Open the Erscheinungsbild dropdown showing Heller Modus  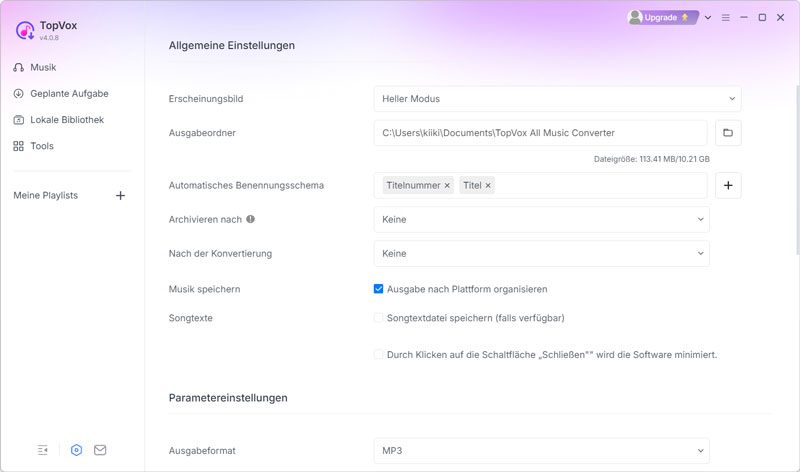(557, 98)
